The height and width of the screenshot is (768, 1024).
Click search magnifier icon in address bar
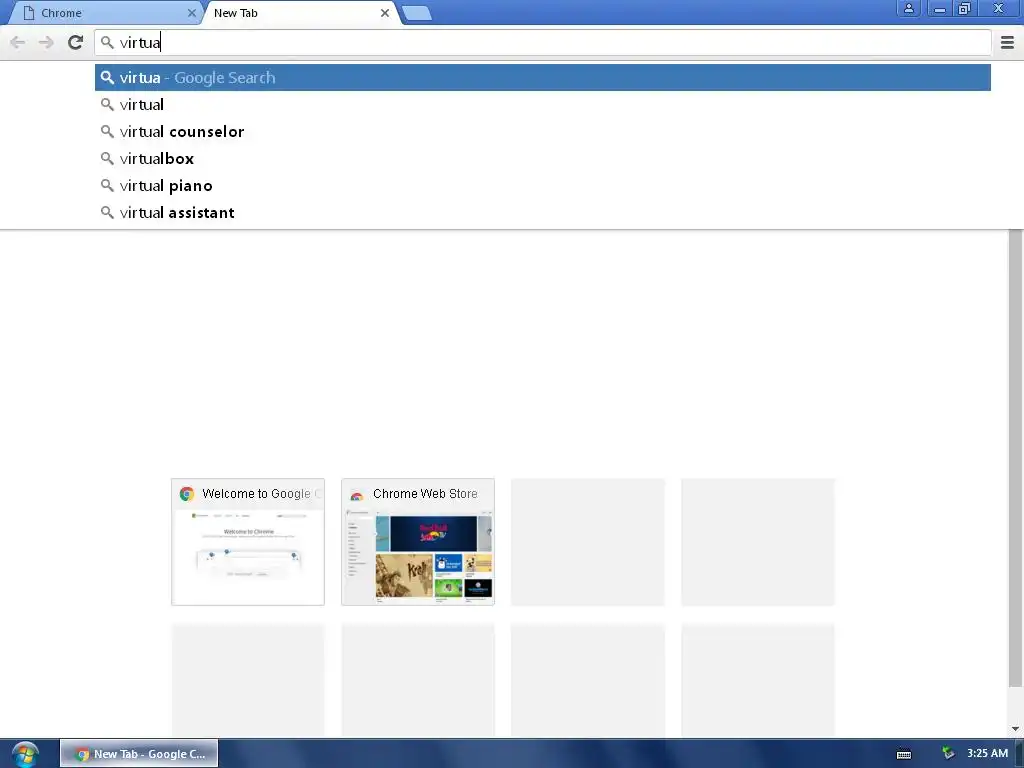click(107, 42)
